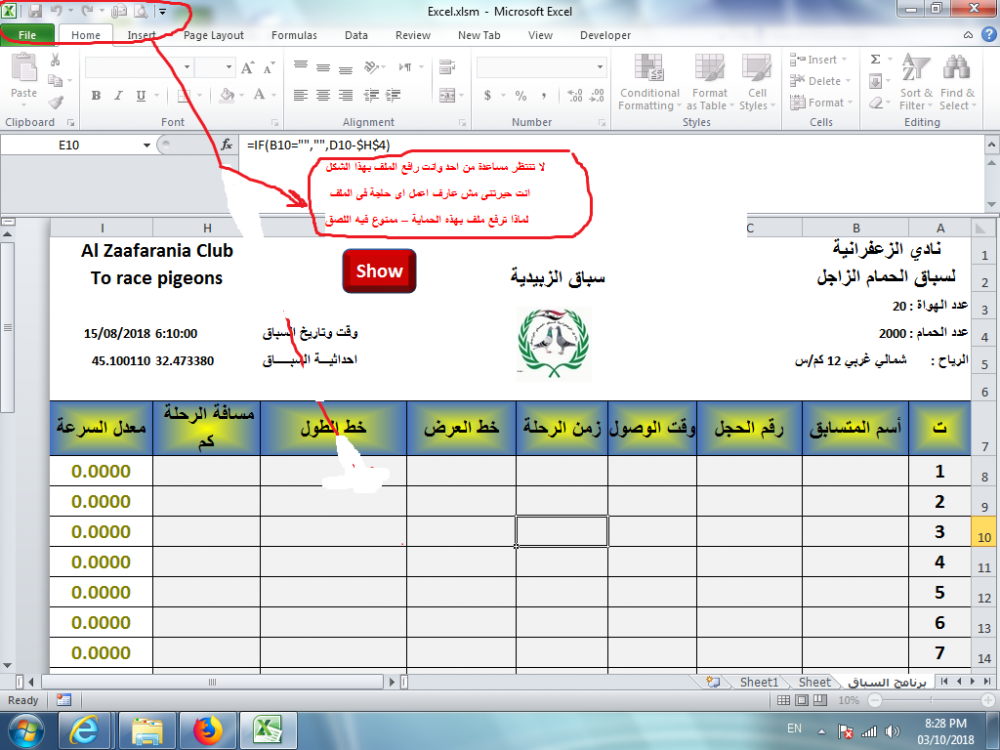
Task: Click the formula bar text field
Action: tap(611, 145)
